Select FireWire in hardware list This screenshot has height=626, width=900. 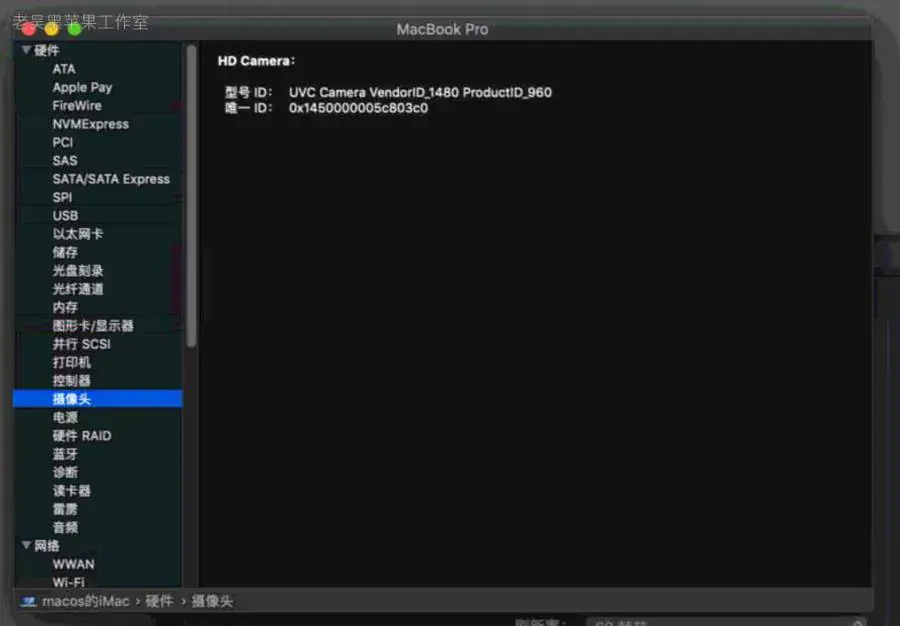pyautogui.click(x=77, y=106)
